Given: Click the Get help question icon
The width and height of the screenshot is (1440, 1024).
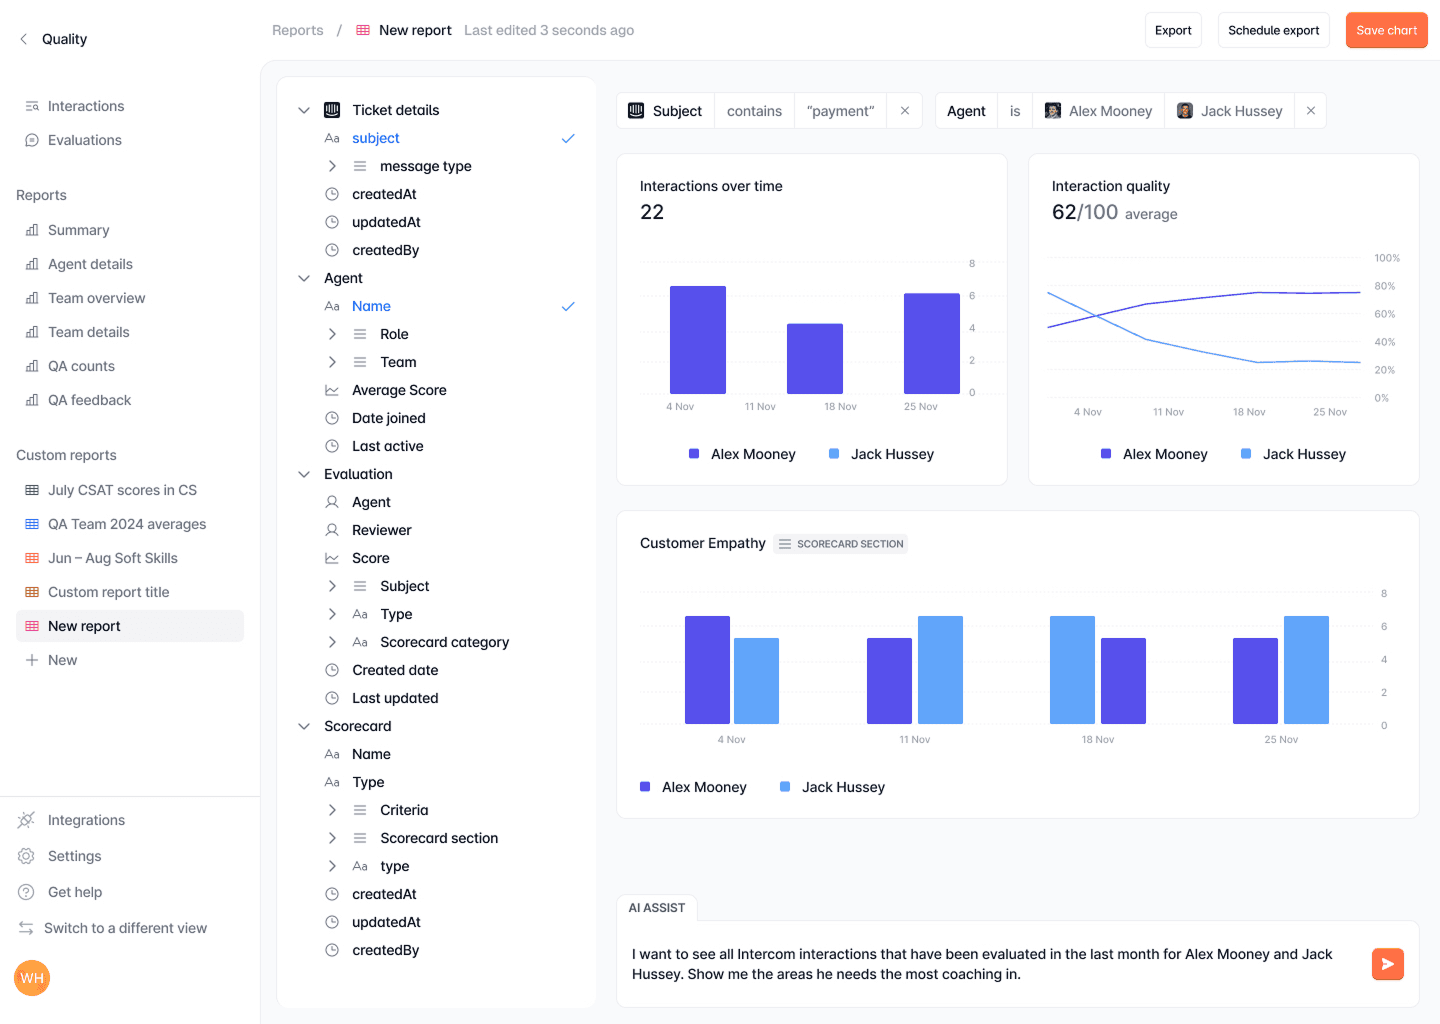Looking at the screenshot, I should (x=26, y=892).
